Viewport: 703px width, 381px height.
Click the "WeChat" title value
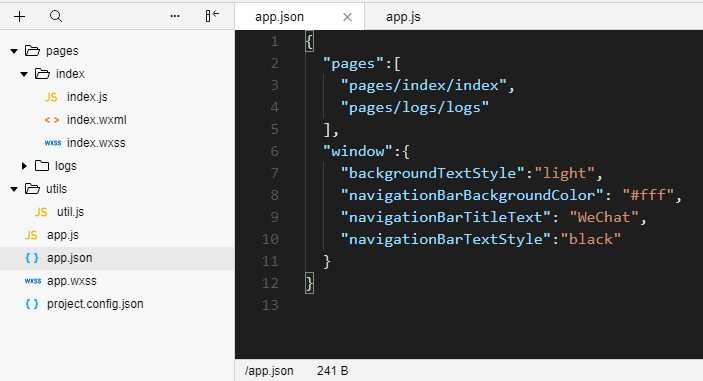coord(604,217)
